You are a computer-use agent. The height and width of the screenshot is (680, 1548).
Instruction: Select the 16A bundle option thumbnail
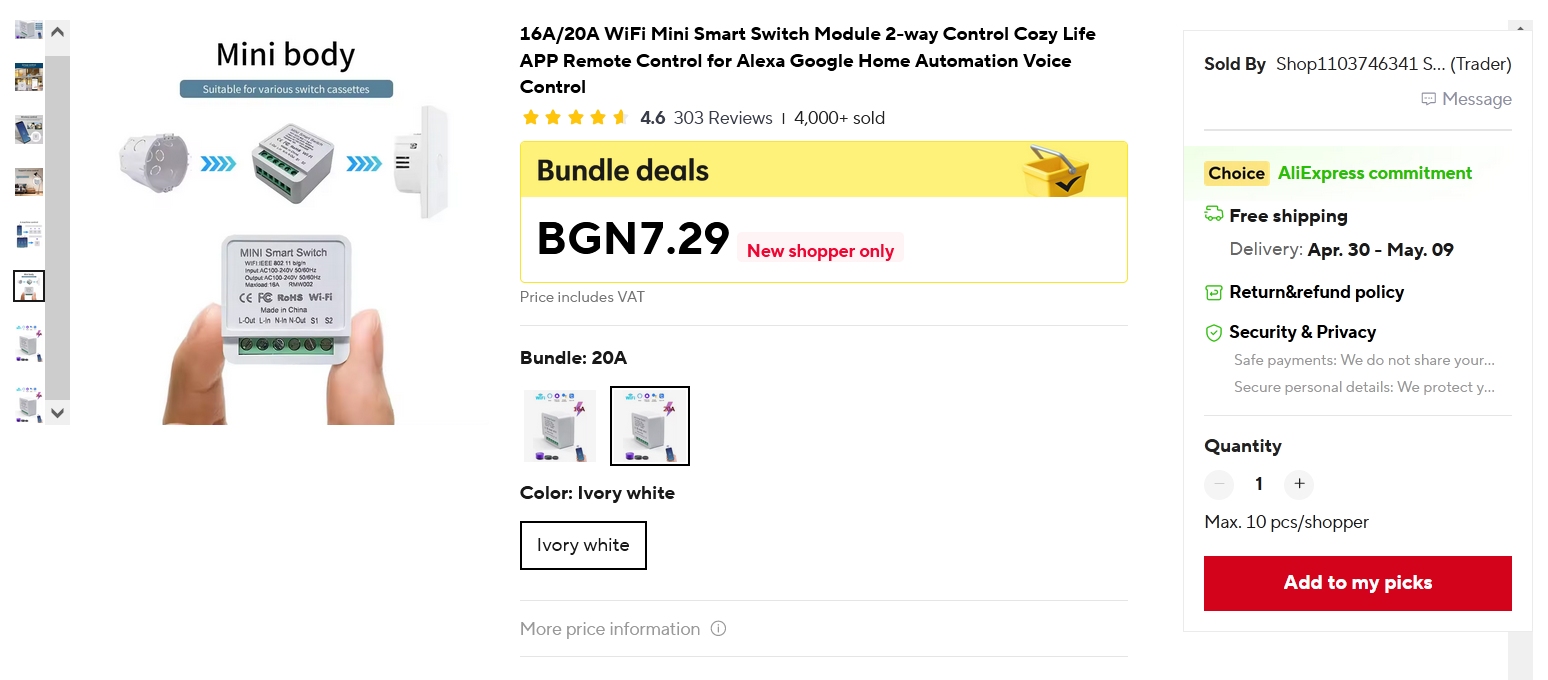pos(560,426)
